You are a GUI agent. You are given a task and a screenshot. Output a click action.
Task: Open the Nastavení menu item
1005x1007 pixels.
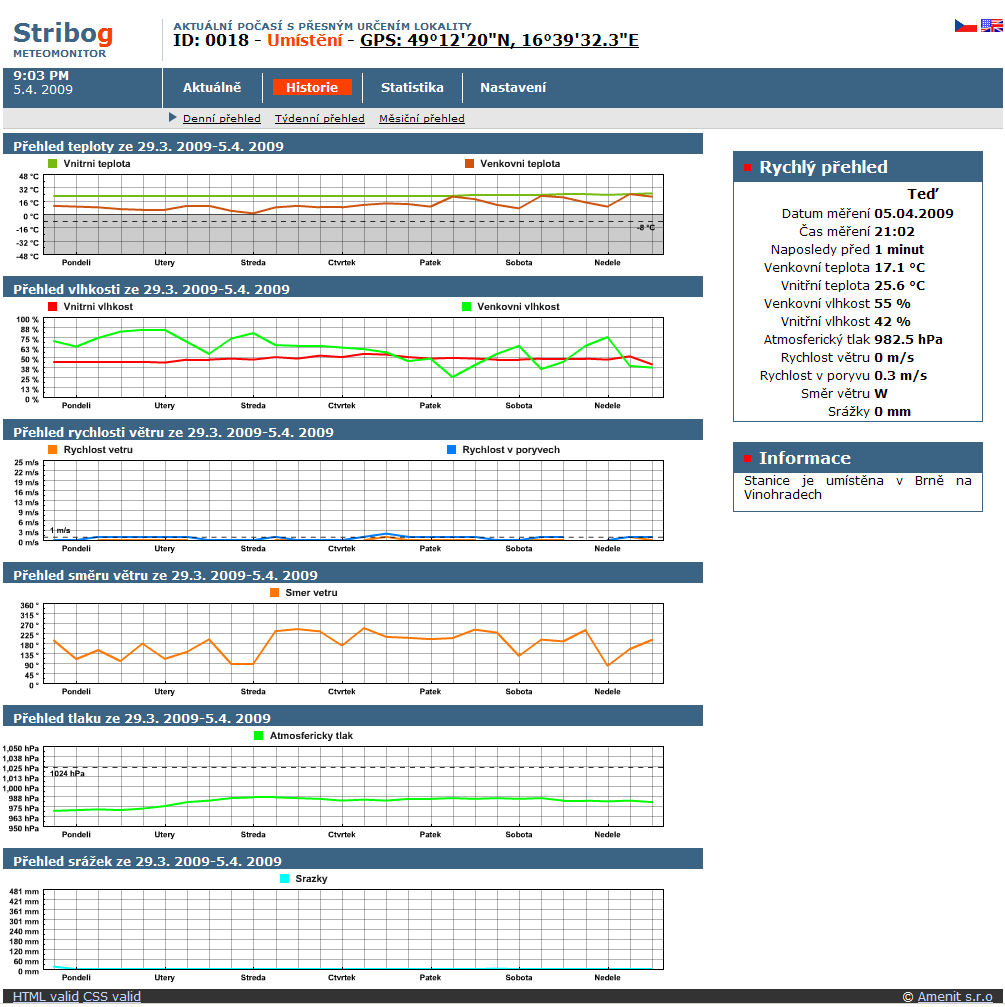pos(513,88)
